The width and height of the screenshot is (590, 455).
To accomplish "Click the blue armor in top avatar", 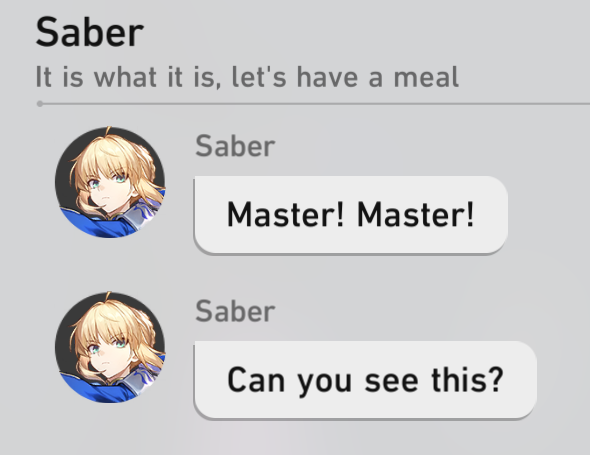I will 94,225.
